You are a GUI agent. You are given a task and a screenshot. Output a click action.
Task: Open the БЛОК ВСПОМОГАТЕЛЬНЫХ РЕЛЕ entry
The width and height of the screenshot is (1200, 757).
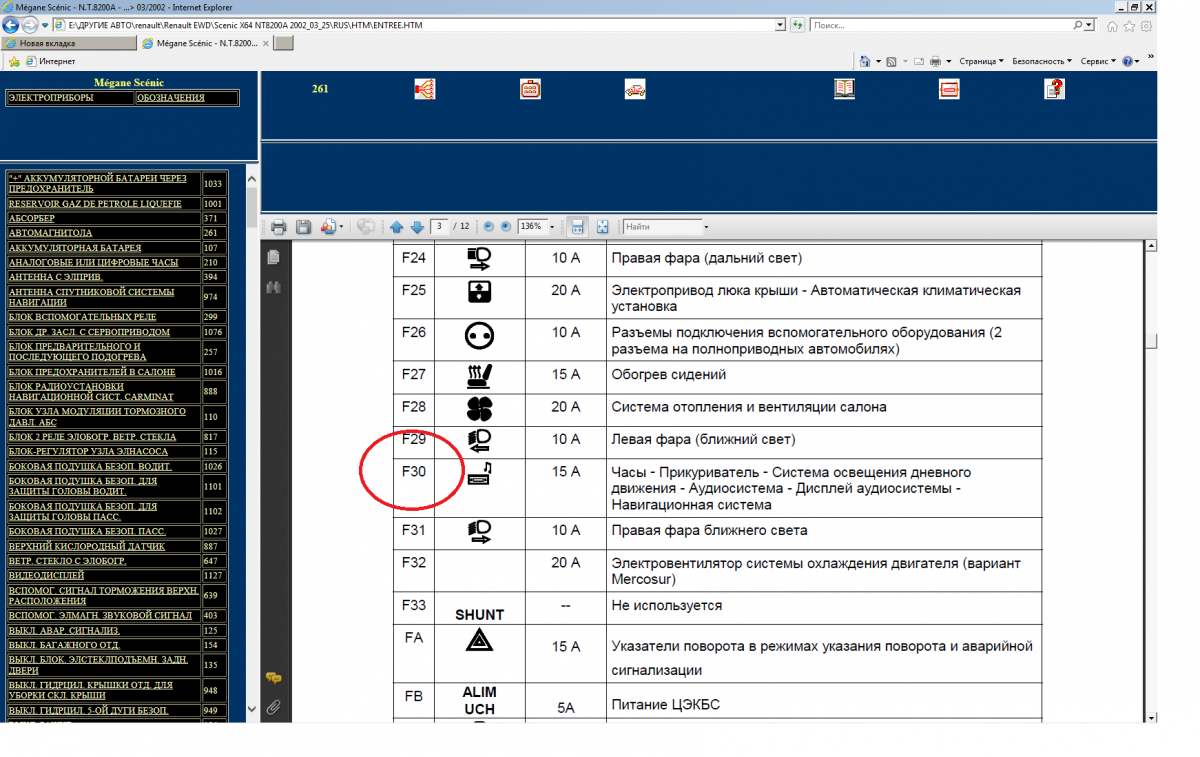(82, 317)
